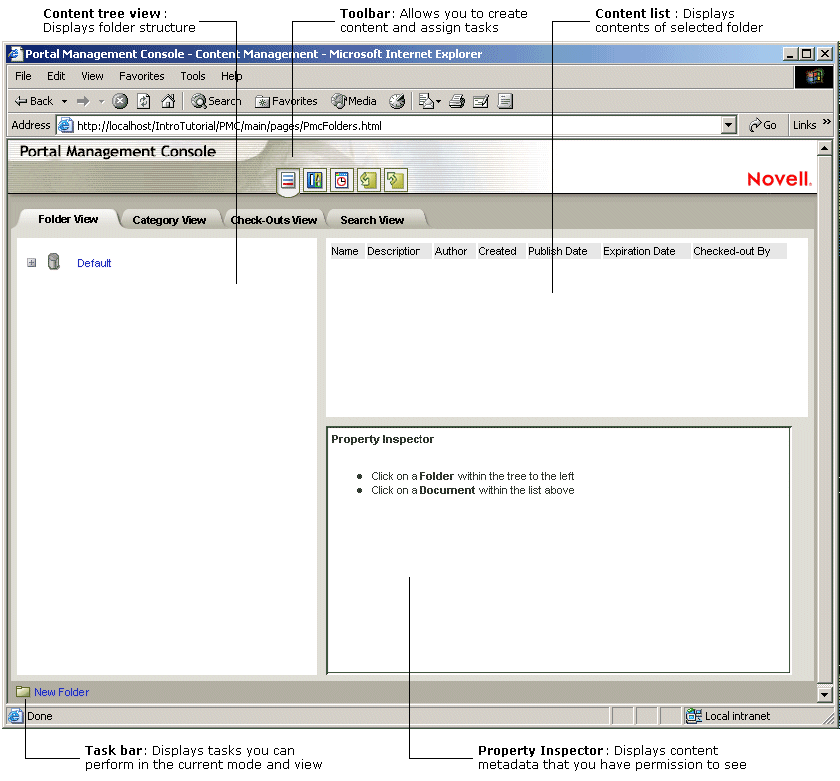
Task: Open the Mail button dropdown arrow
Action: pos(439,101)
